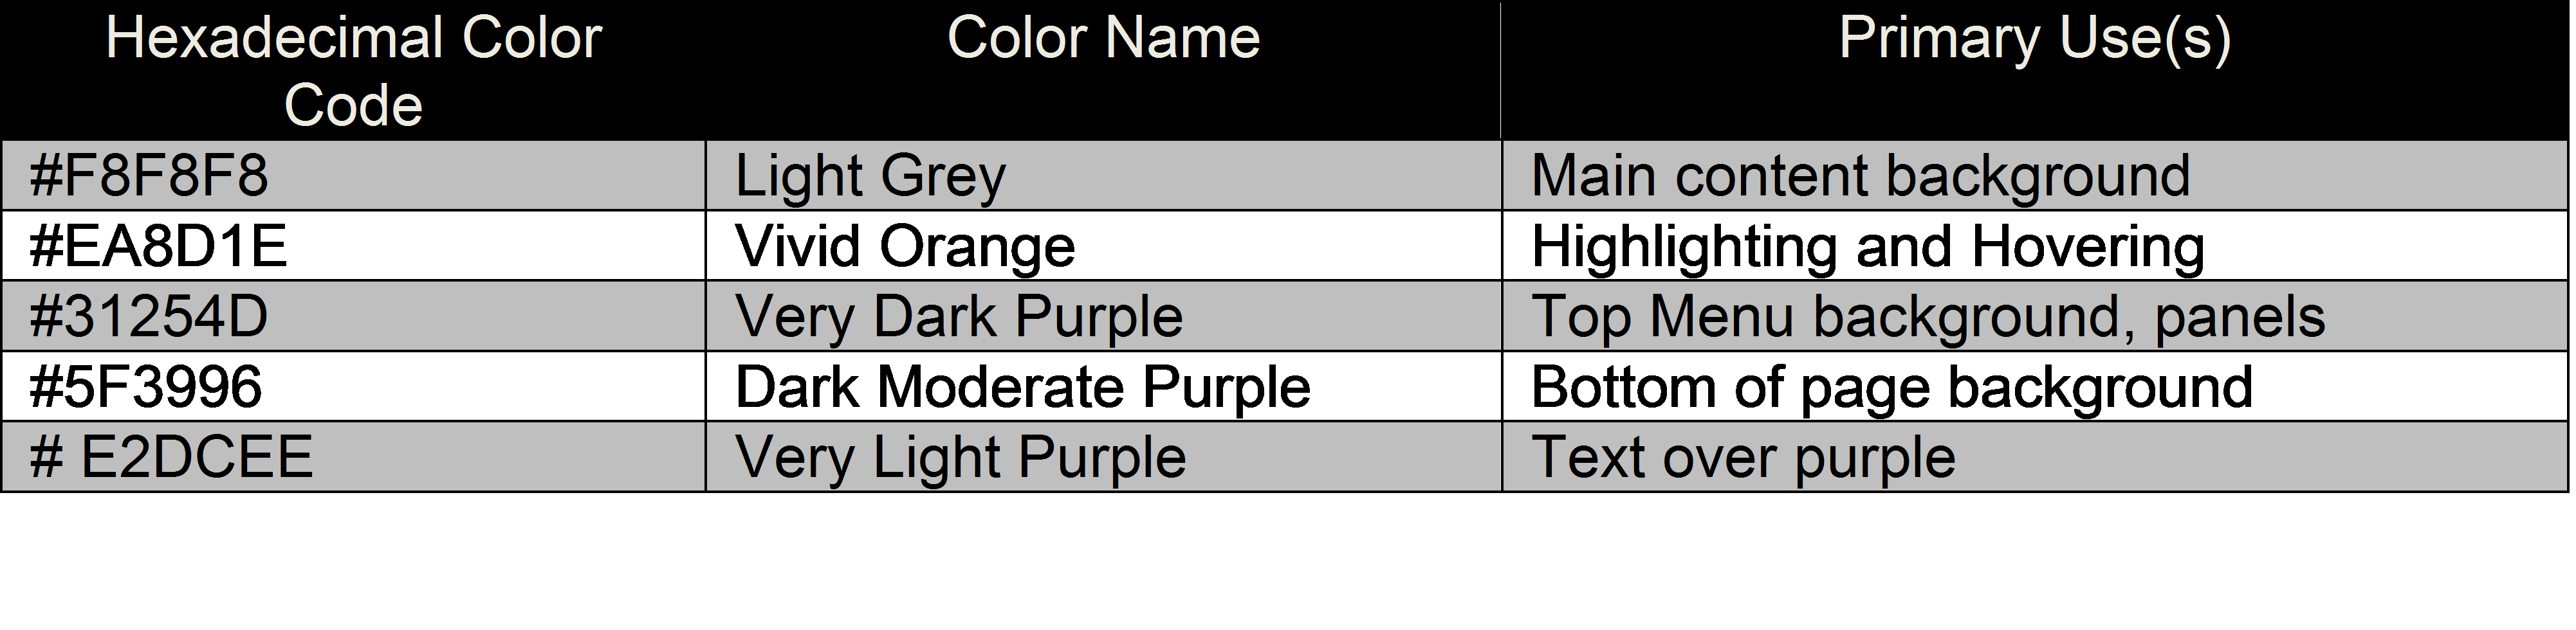
Task: Select the Color Name column header
Action: [1103, 39]
